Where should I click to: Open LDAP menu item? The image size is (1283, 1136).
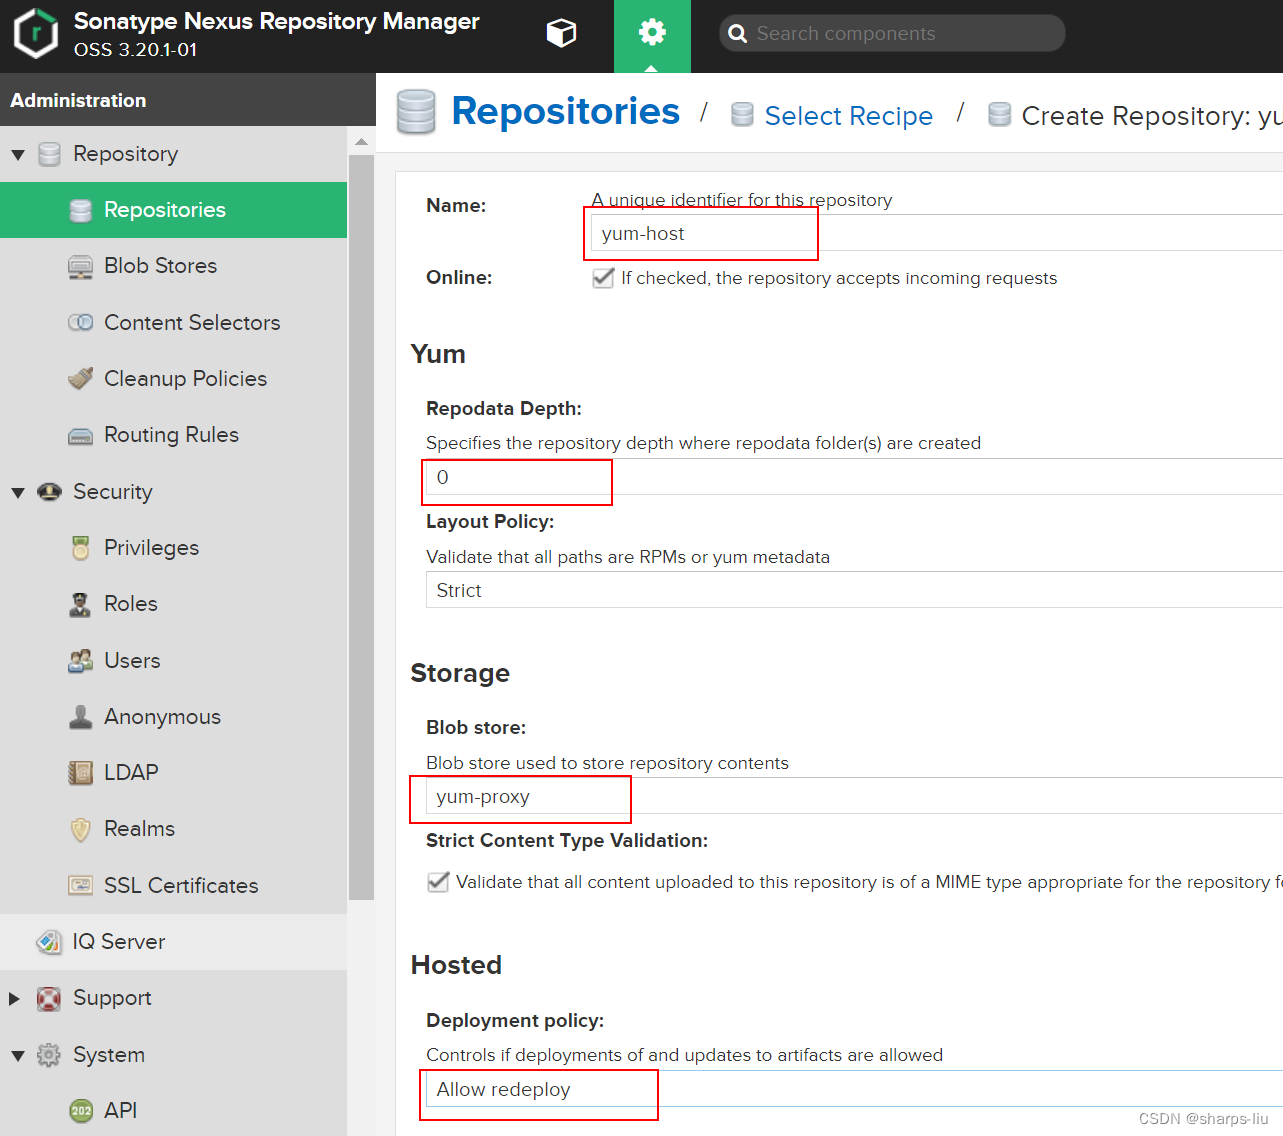tap(174, 773)
